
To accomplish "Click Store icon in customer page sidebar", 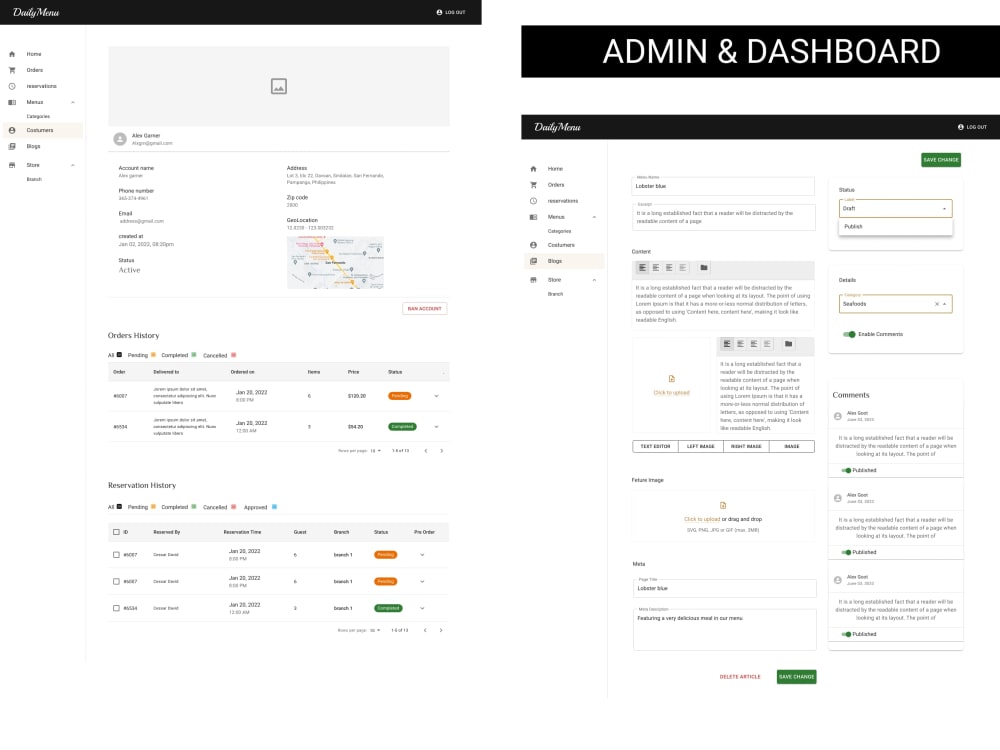I will pos(12,165).
